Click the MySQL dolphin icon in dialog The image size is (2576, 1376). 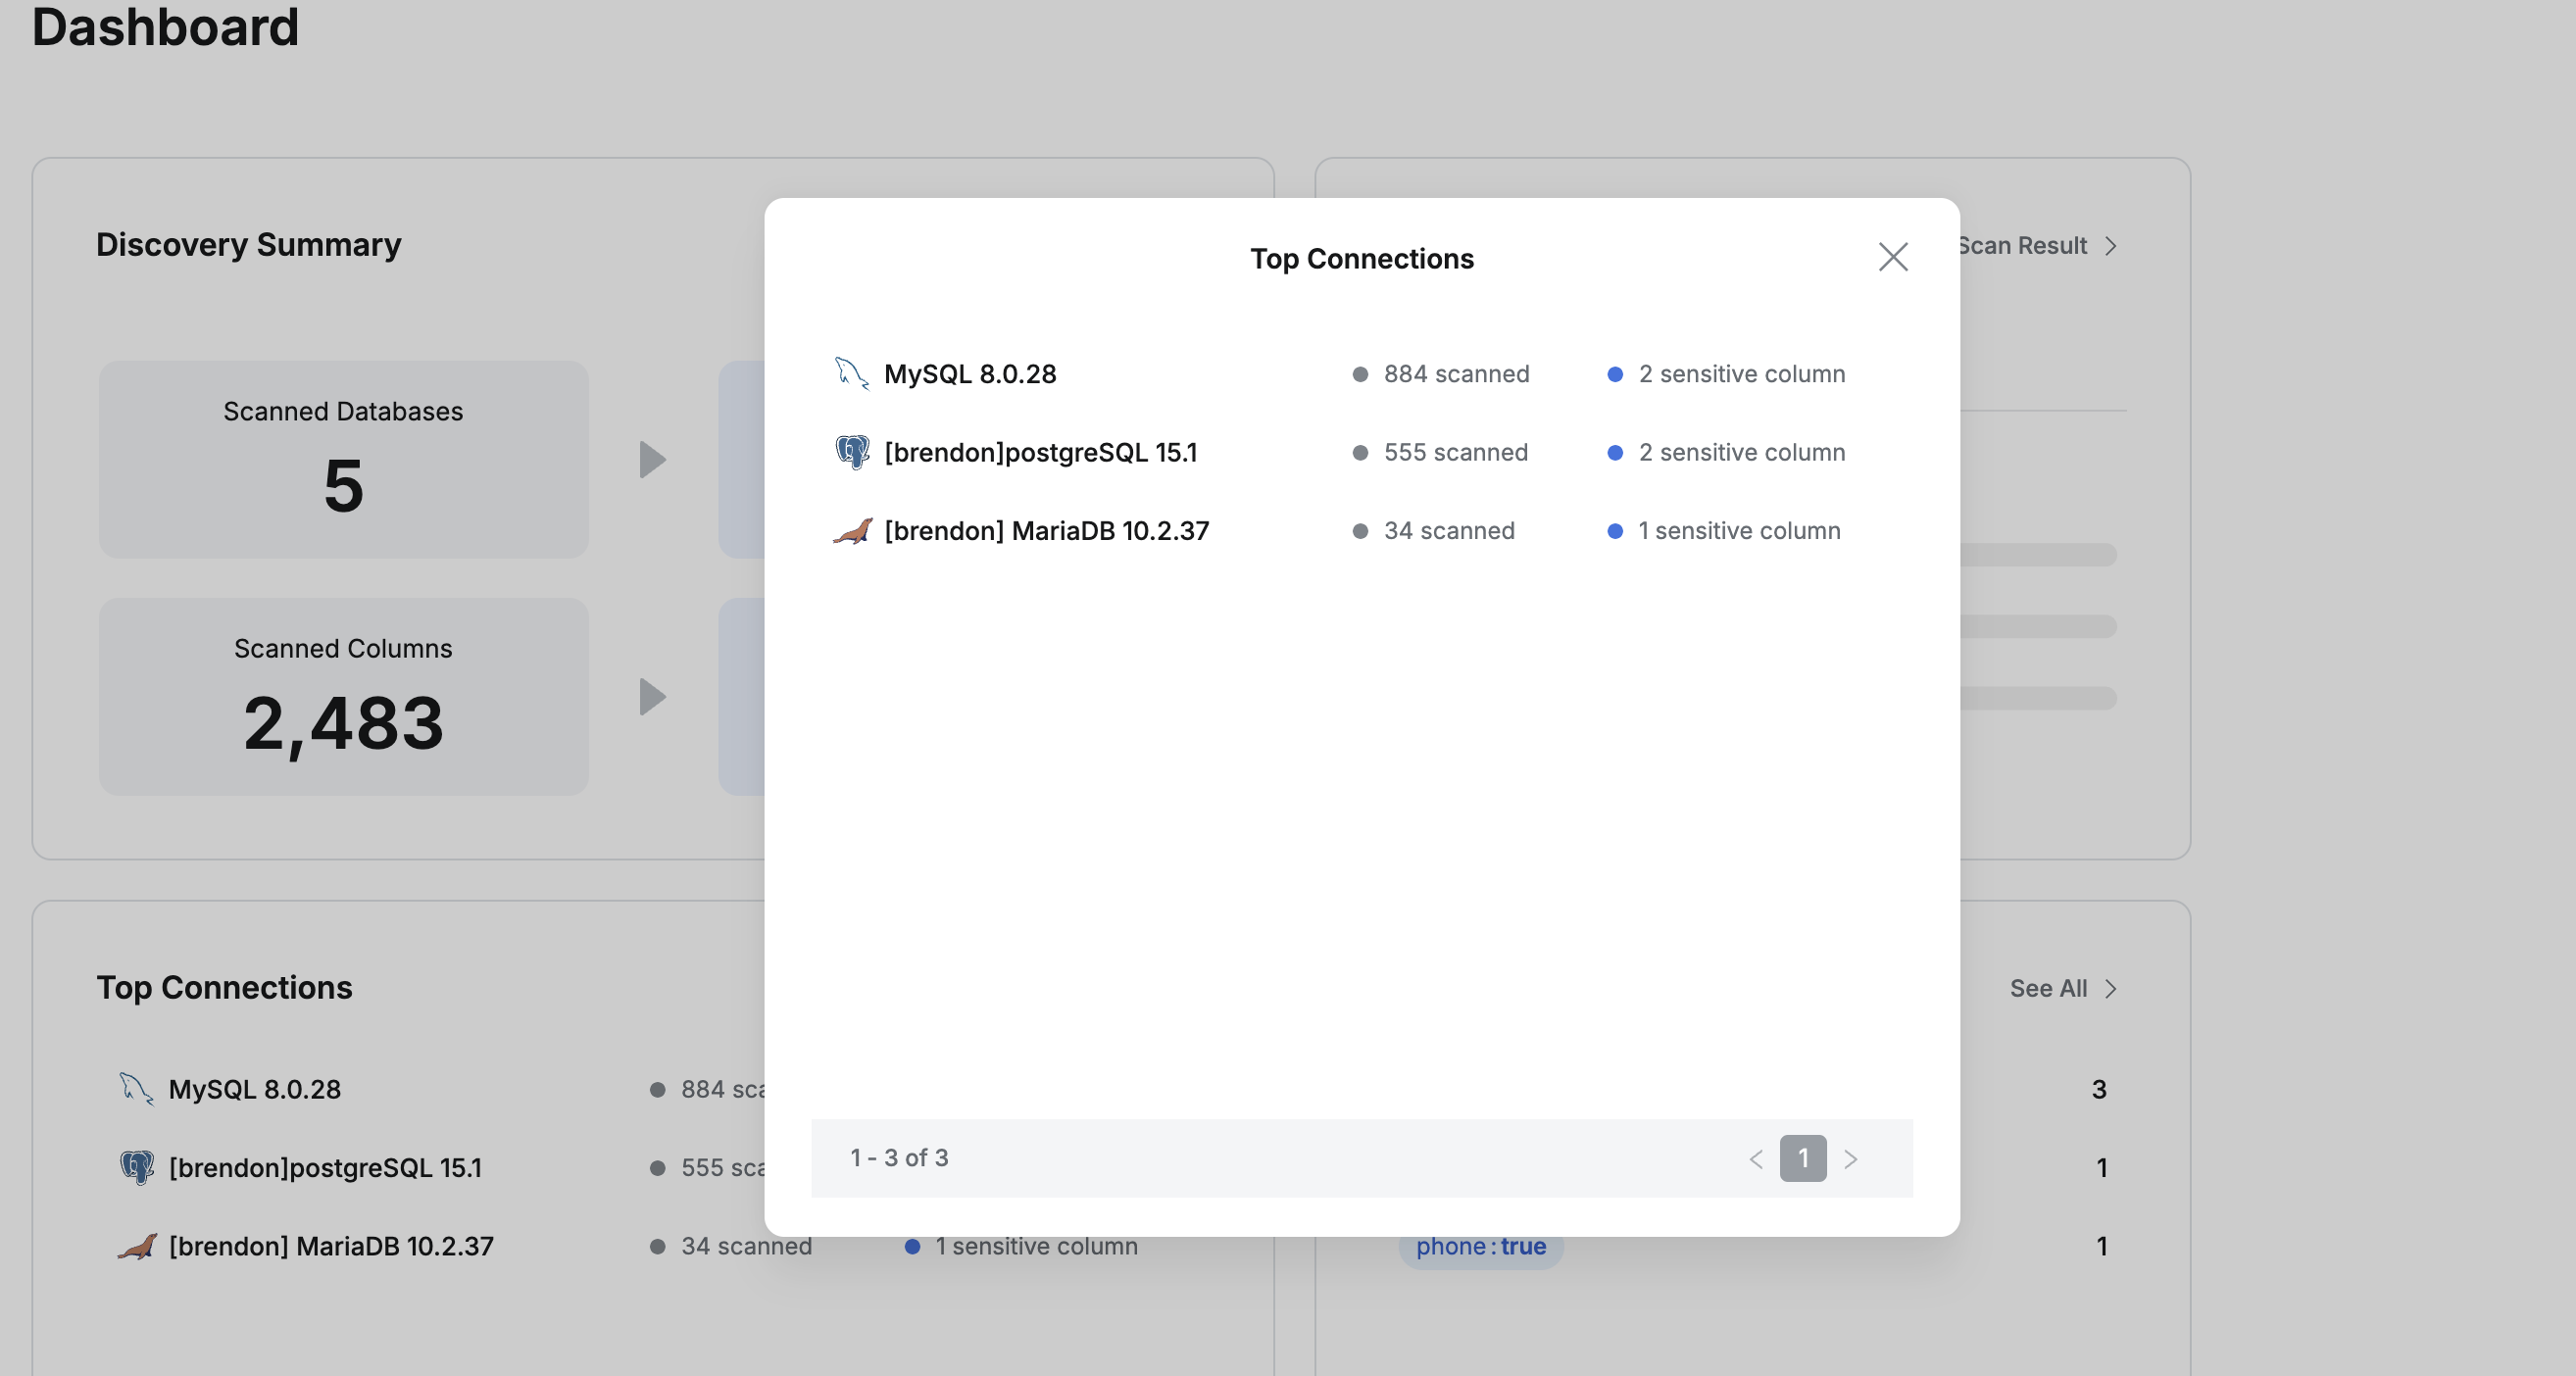click(x=851, y=373)
